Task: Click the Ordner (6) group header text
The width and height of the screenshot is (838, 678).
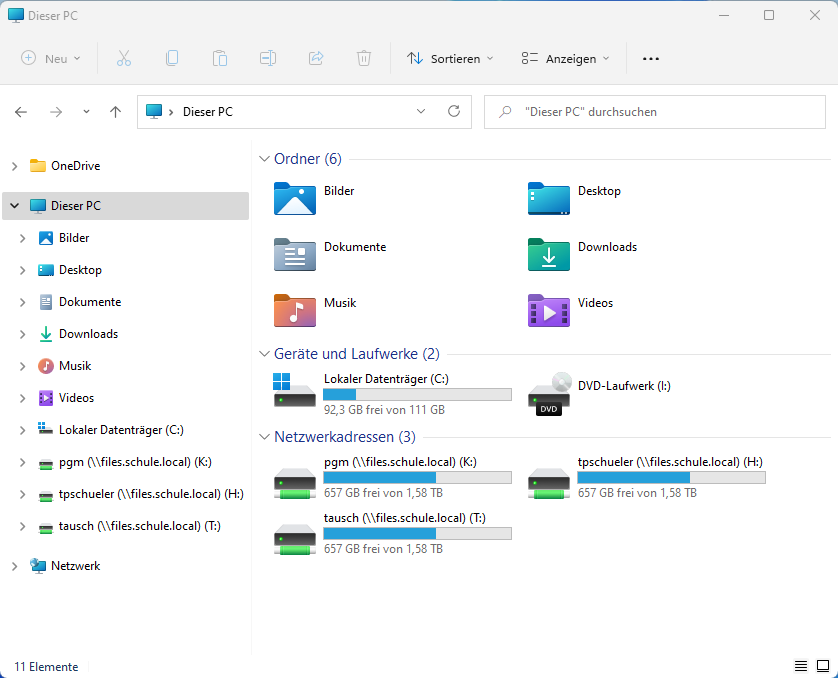Action: pyautogui.click(x=308, y=159)
